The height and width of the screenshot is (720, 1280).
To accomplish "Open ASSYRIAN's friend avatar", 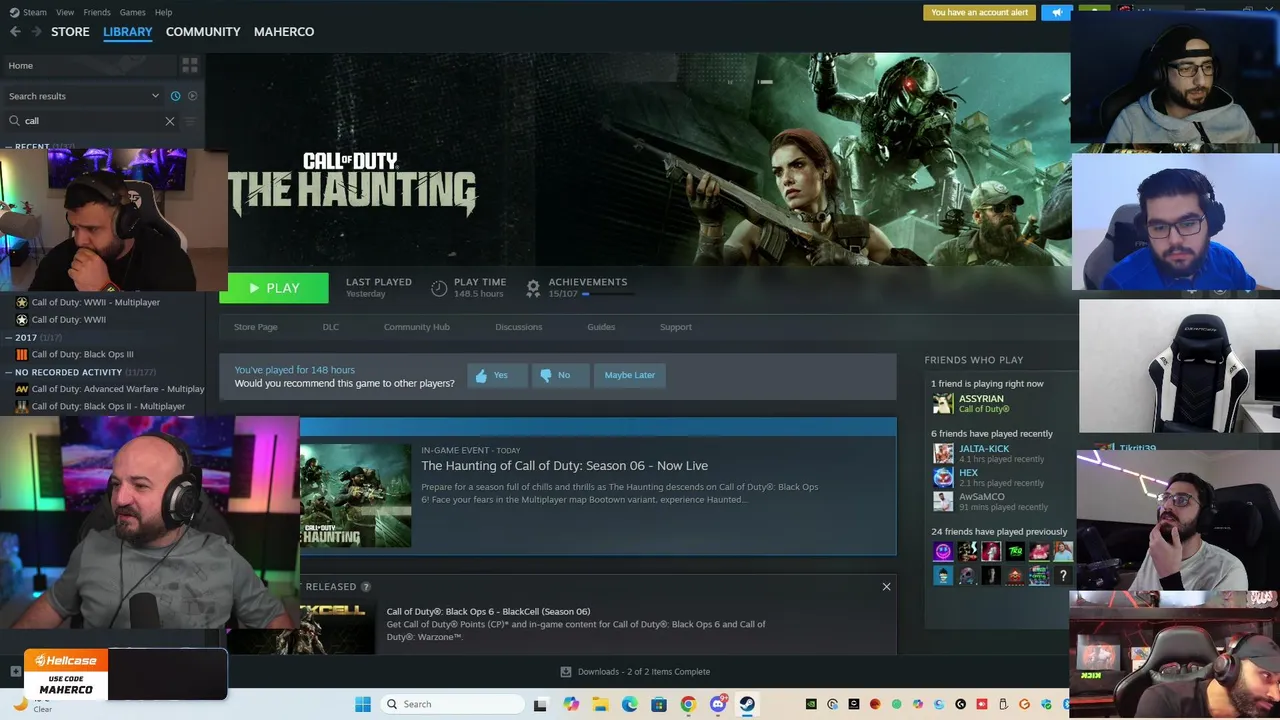I will 943,403.
